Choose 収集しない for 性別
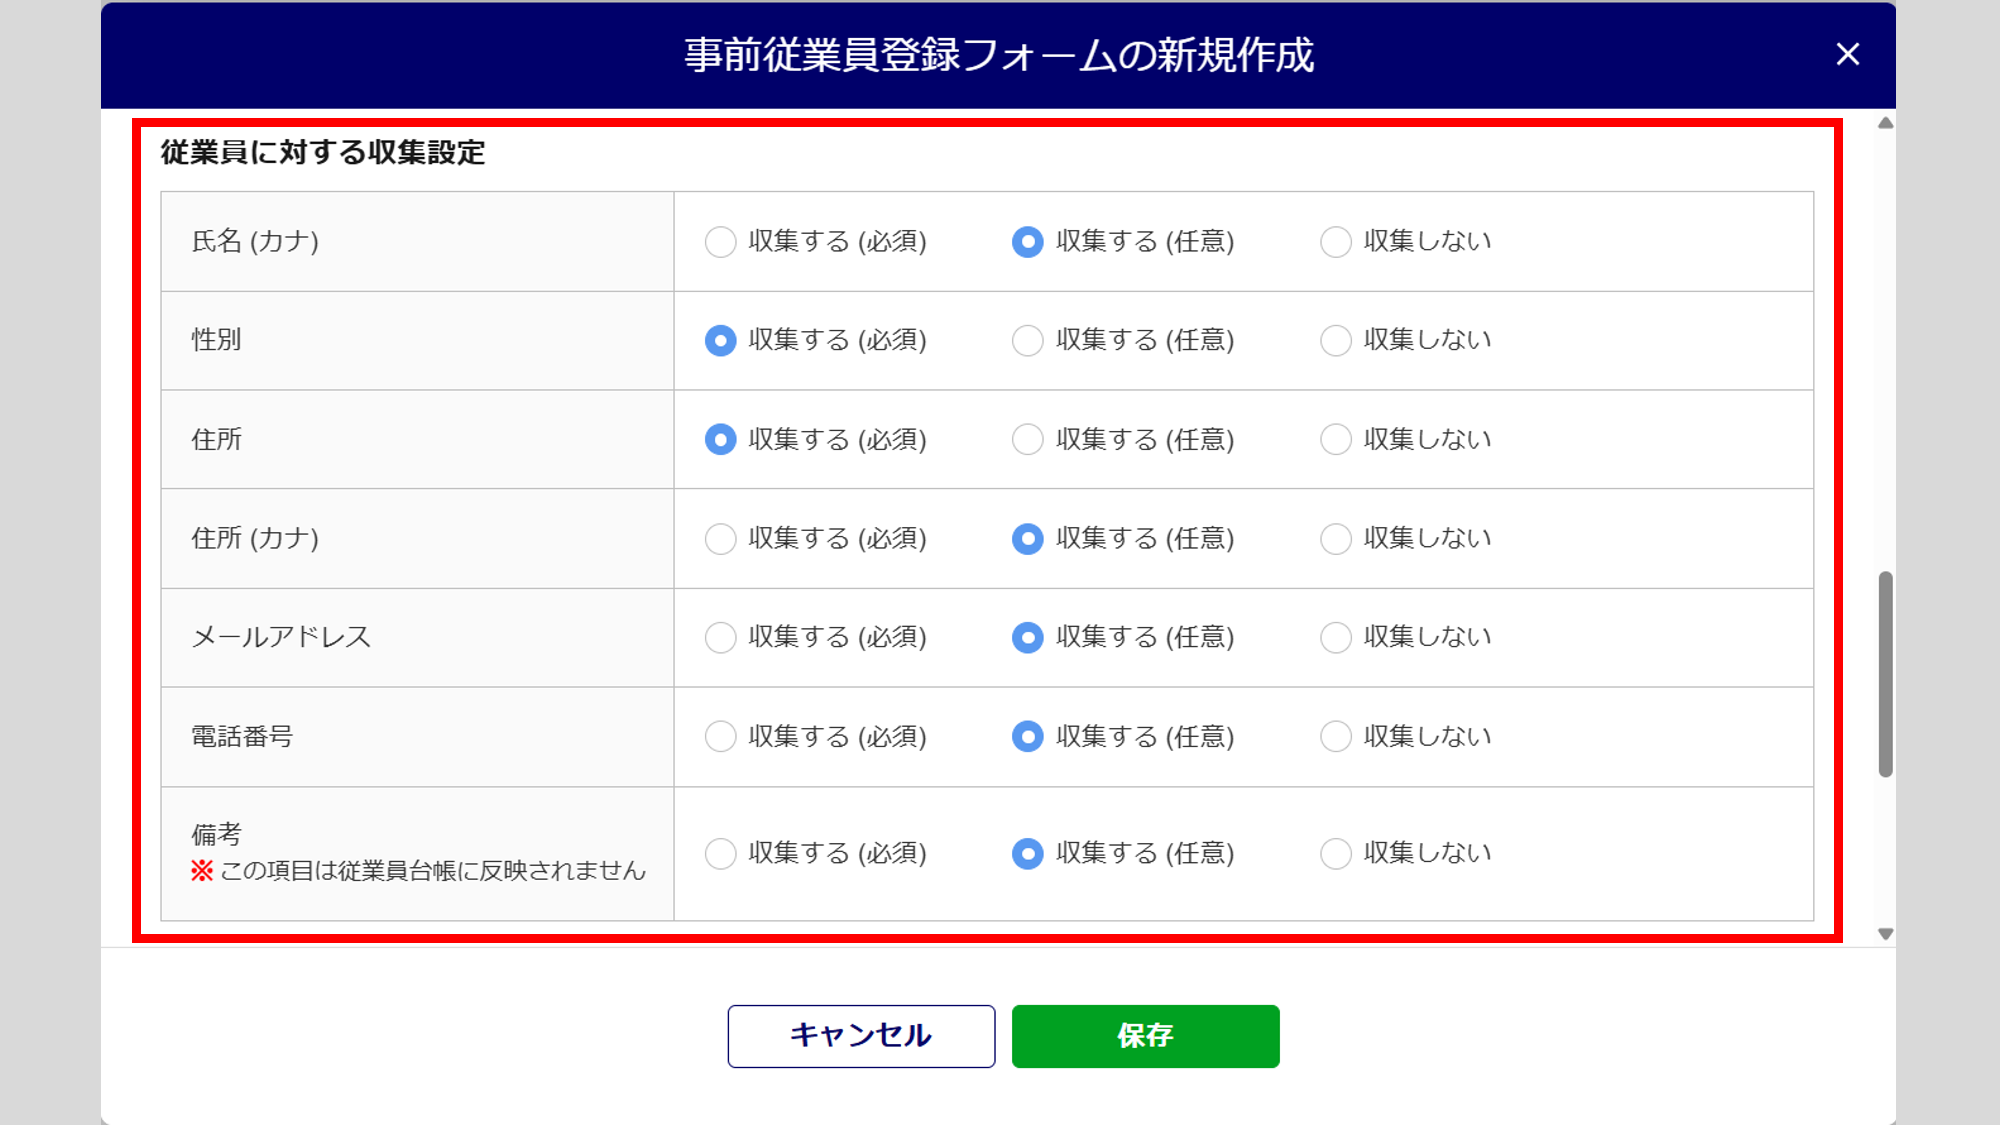This screenshot has width=2000, height=1125. (1336, 341)
